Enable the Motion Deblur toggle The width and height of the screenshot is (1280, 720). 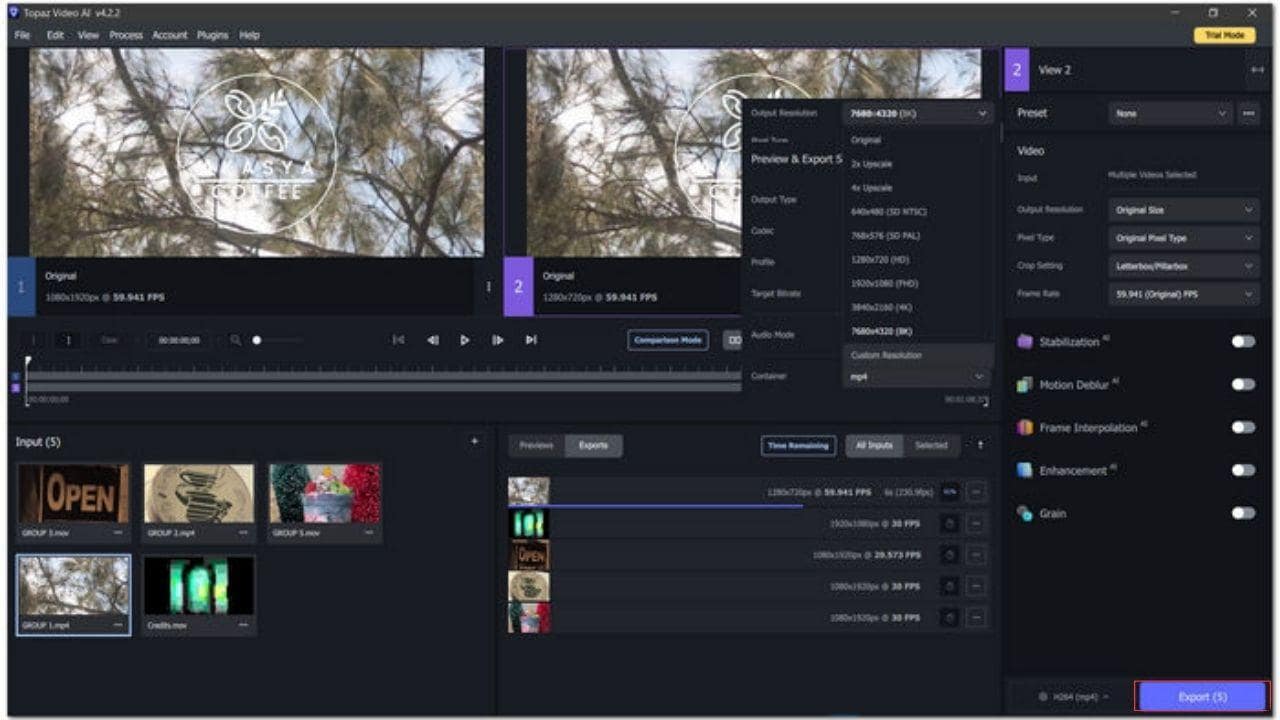[1243, 385]
